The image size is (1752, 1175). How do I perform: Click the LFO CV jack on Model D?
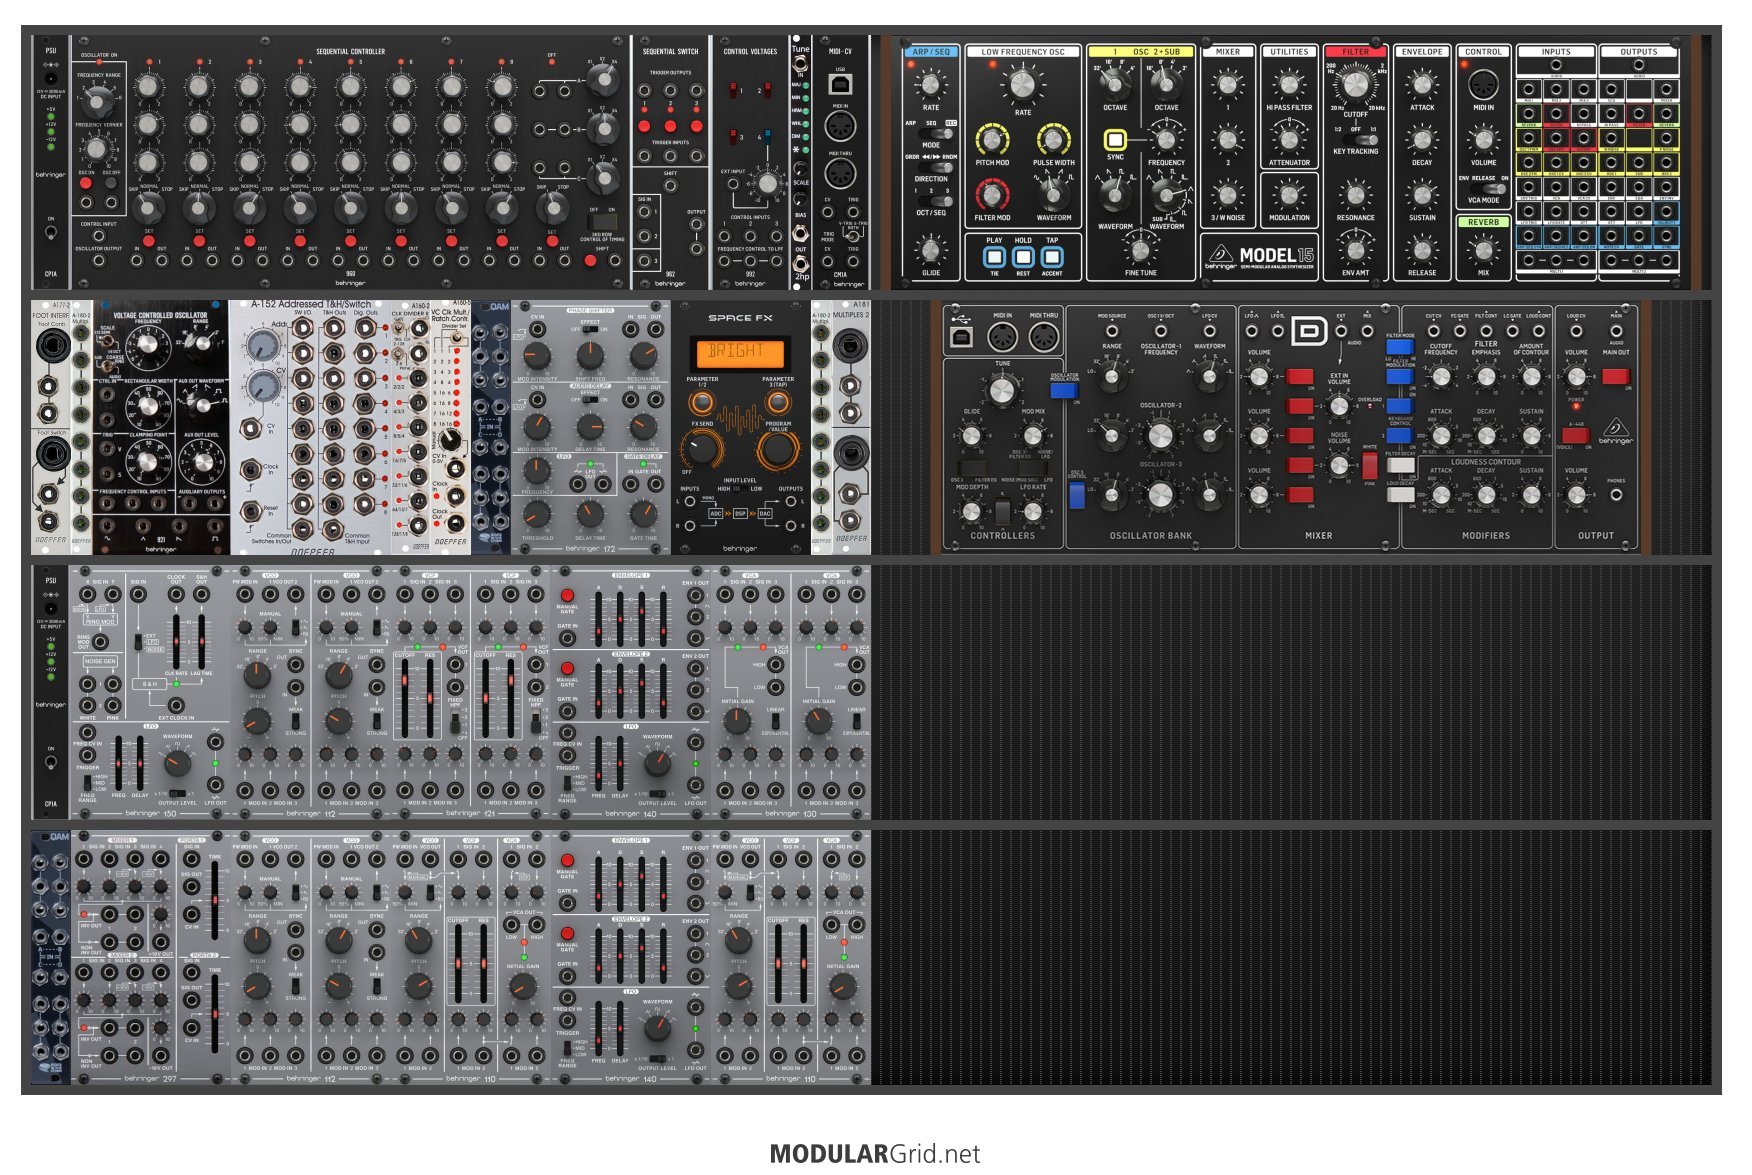pyautogui.click(x=1209, y=329)
